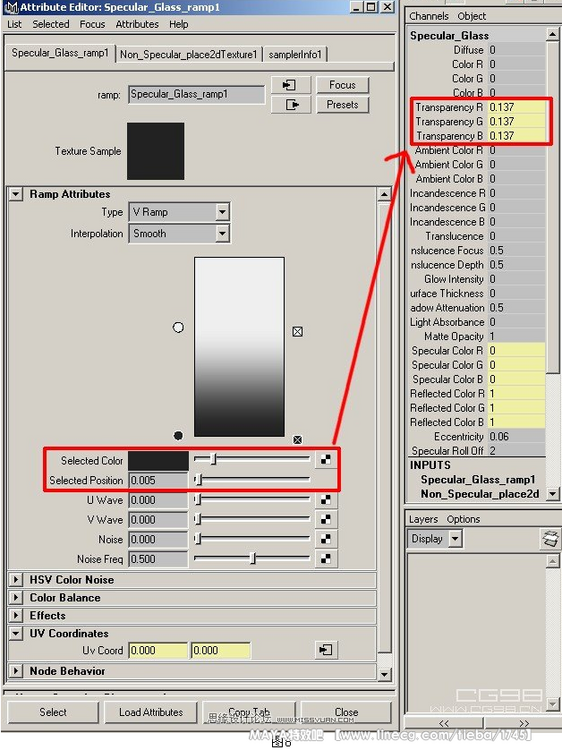Select the Reflected Color R channel

pyautogui.click(x=477, y=394)
